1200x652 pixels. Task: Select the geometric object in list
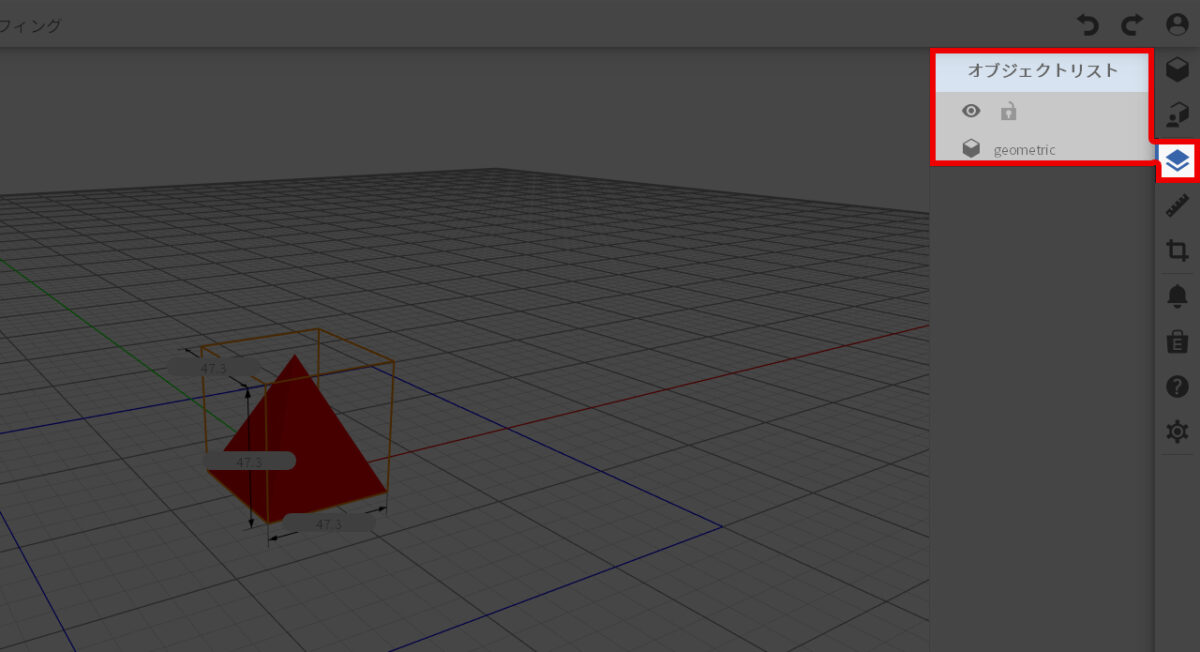click(1024, 150)
